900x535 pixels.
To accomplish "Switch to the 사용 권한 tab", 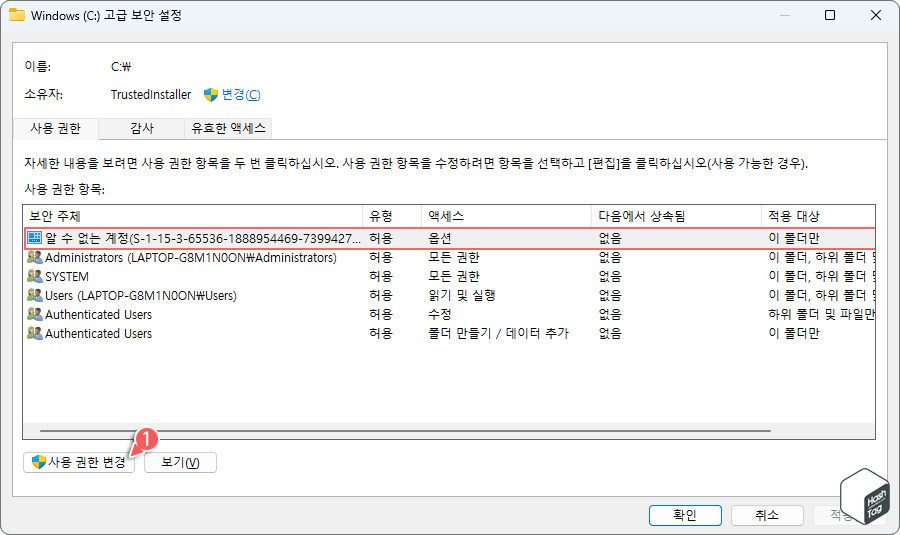I will click(x=56, y=129).
